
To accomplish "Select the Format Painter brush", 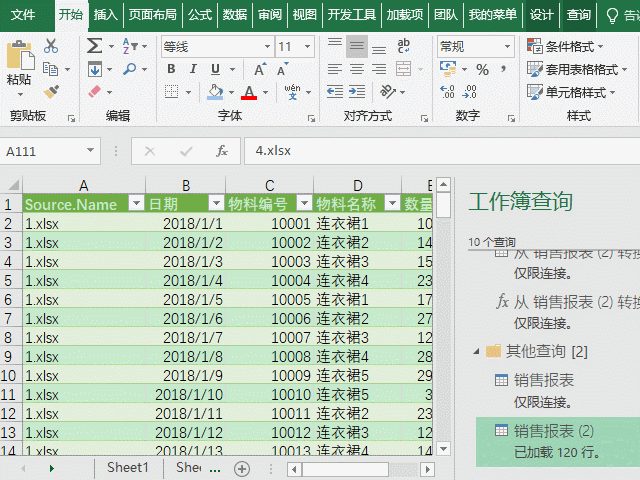I will [x=52, y=92].
